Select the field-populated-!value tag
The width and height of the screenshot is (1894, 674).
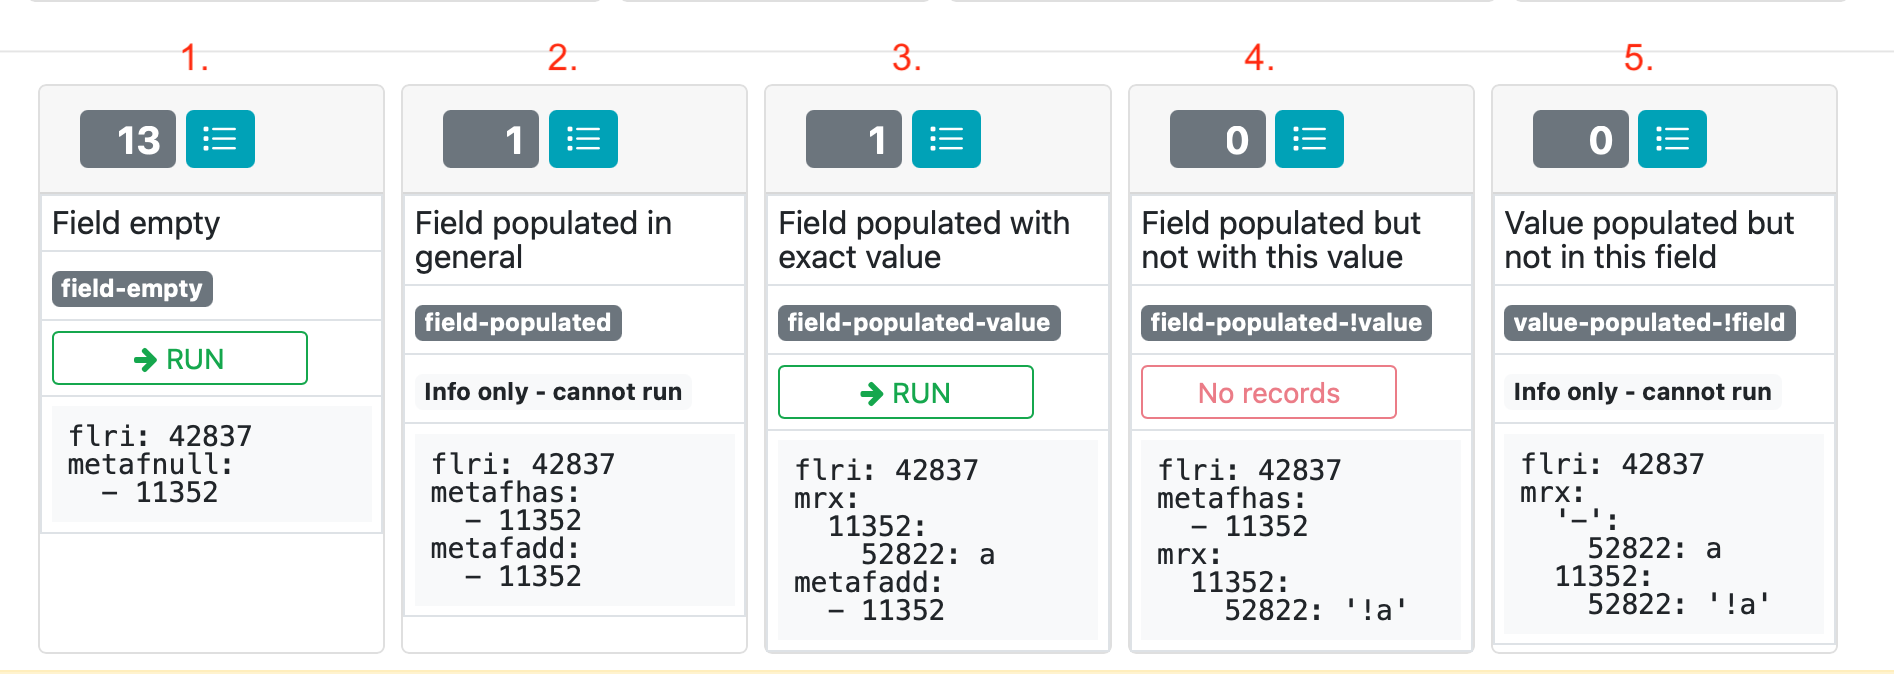(x=1286, y=323)
